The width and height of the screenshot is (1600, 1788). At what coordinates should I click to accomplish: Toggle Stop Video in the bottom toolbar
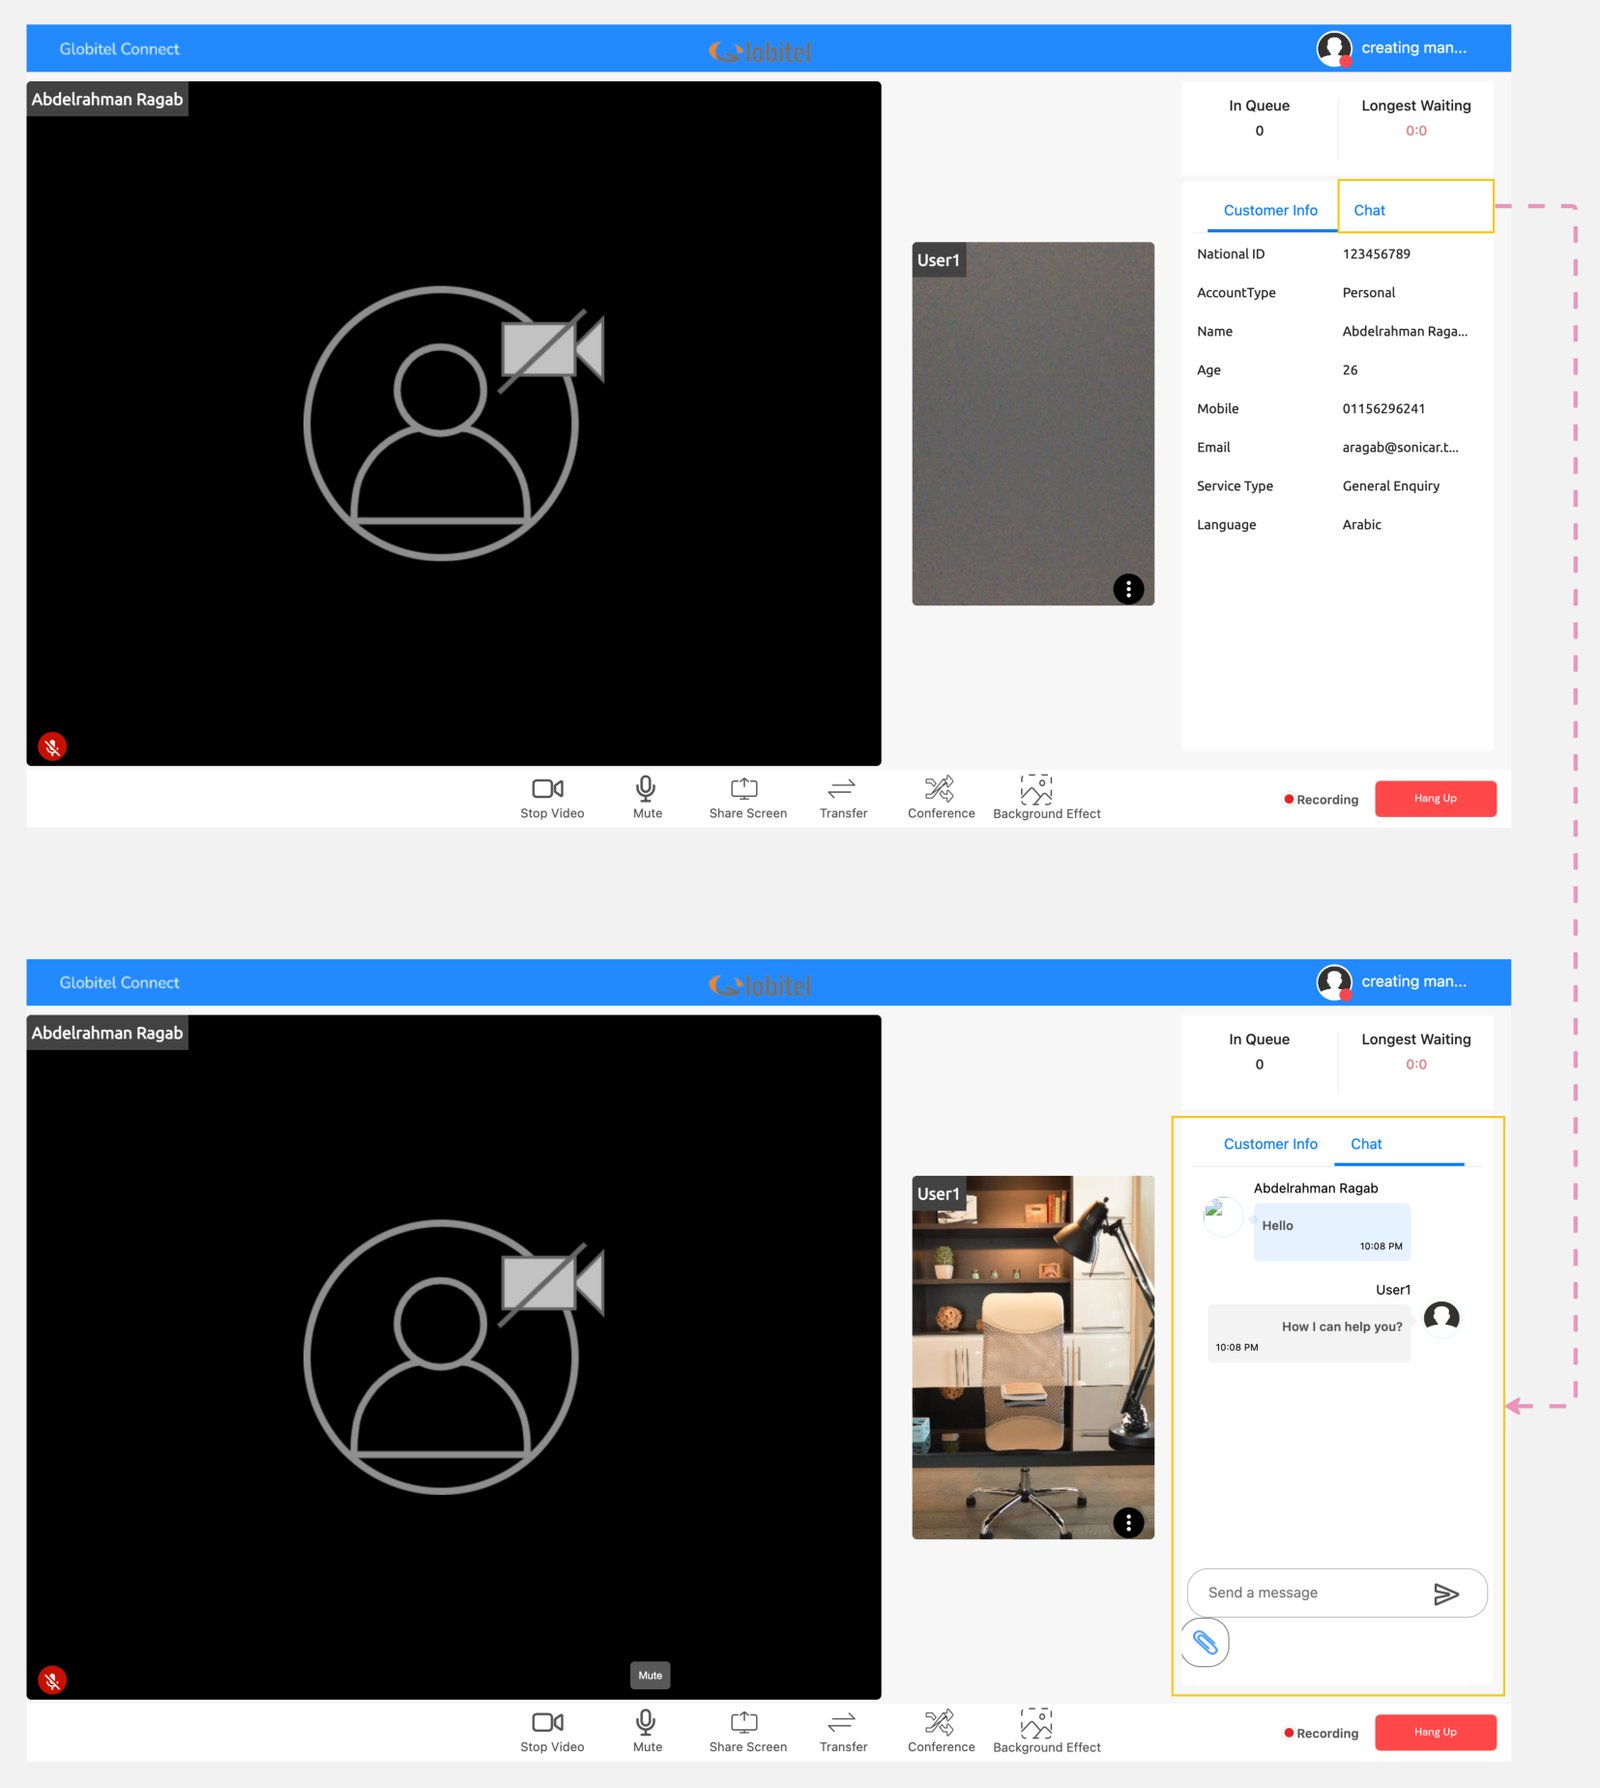tap(548, 1723)
